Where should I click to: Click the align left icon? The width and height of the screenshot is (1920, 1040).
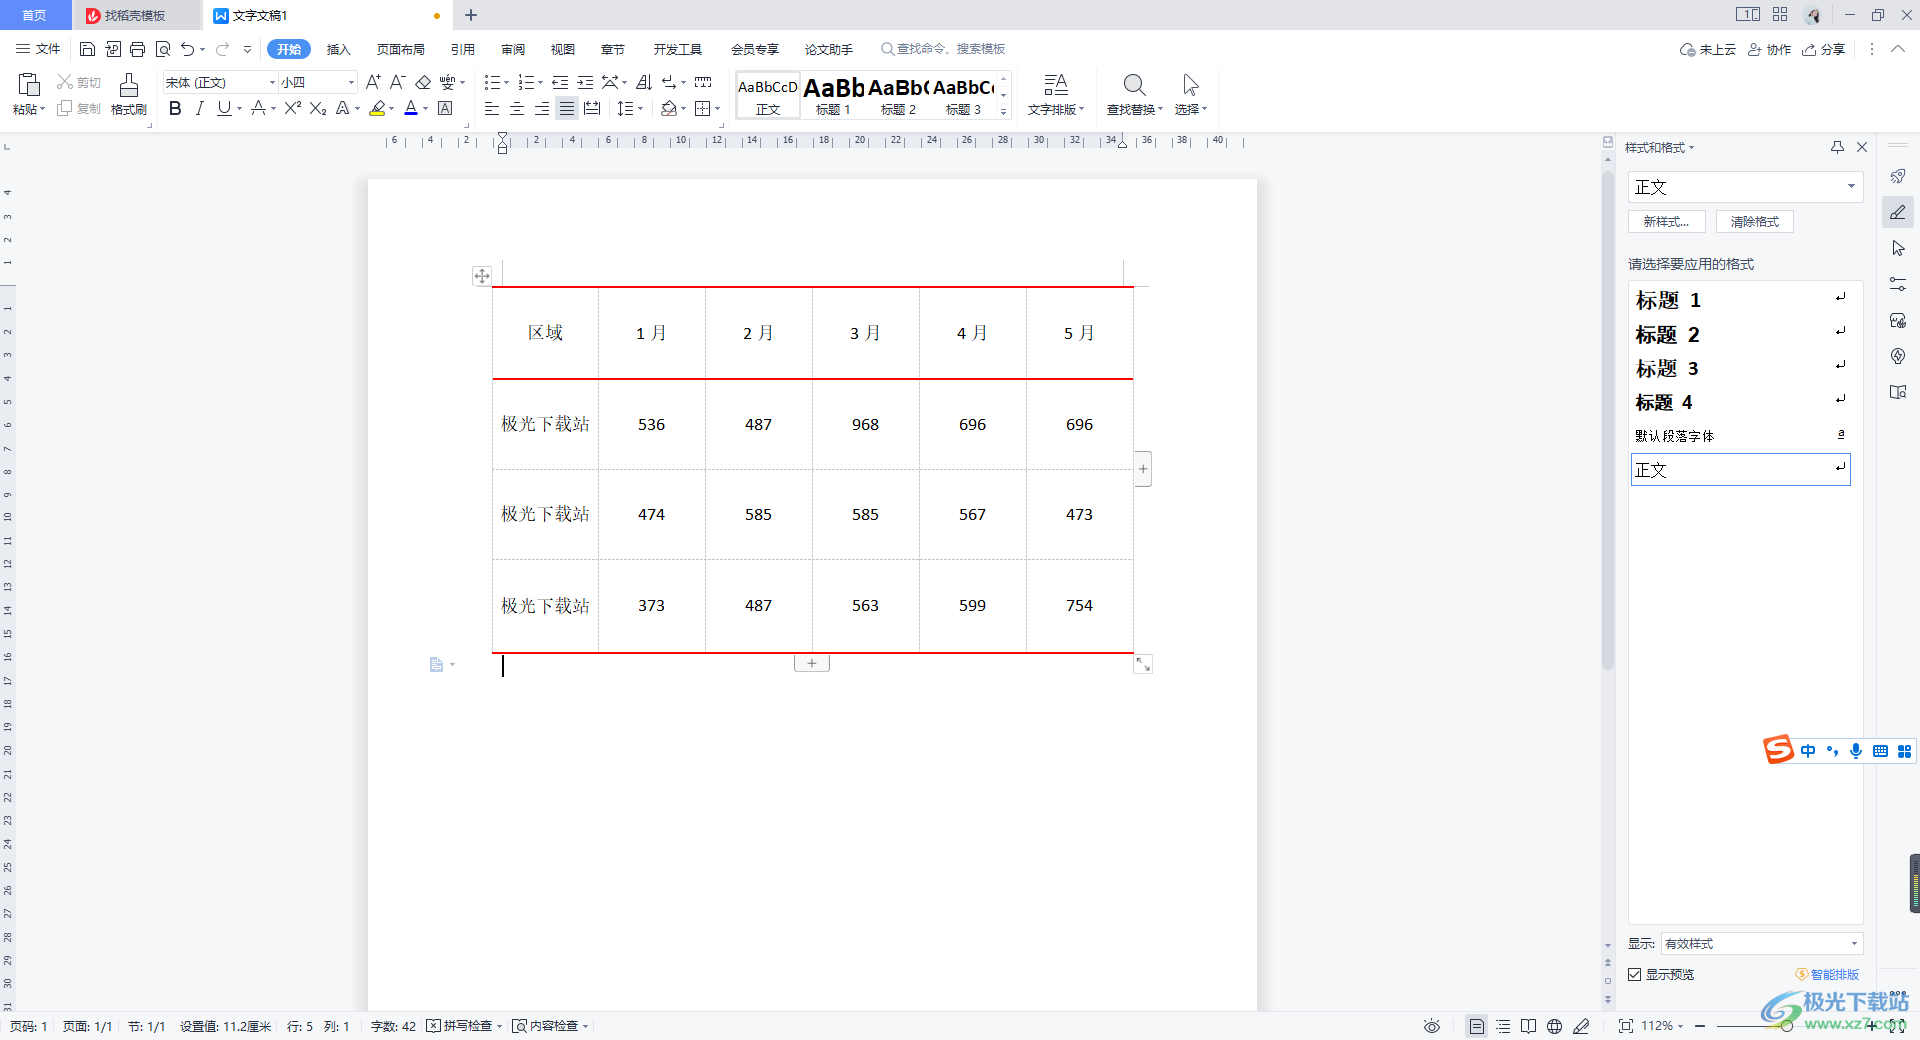(x=492, y=108)
